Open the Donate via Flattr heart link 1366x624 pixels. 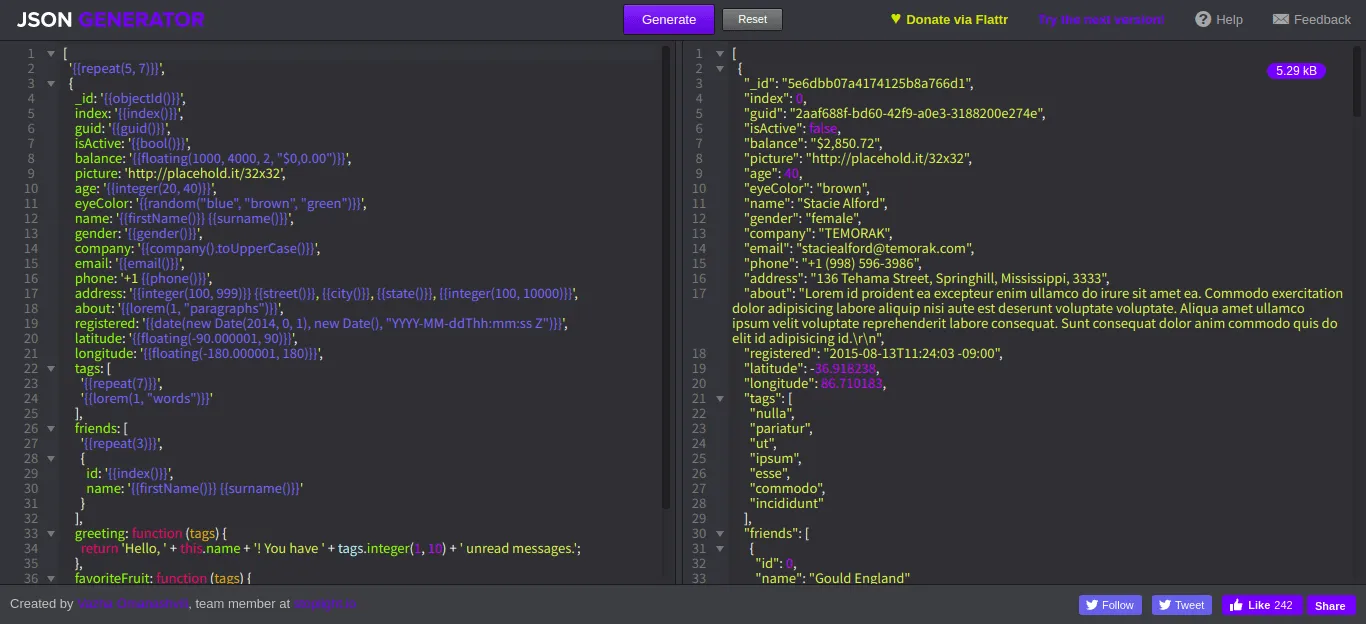(x=949, y=19)
